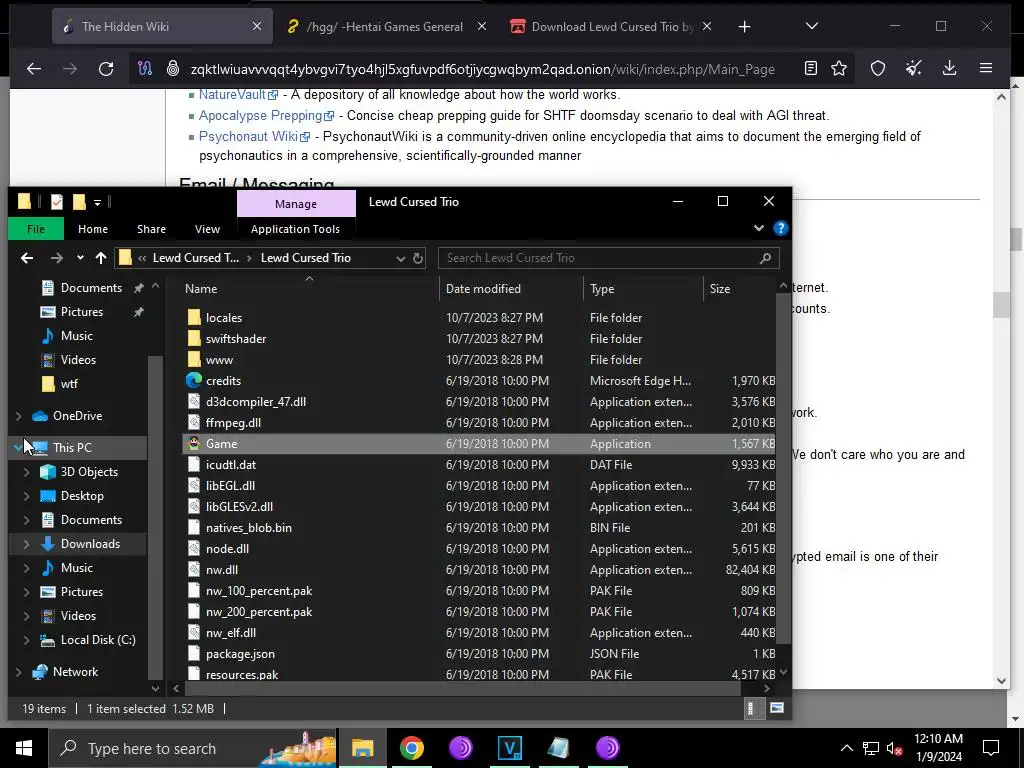Viewport: 1024px width, 768px height.
Task: Select the Game application file
Action: click(x=479, y=443)
